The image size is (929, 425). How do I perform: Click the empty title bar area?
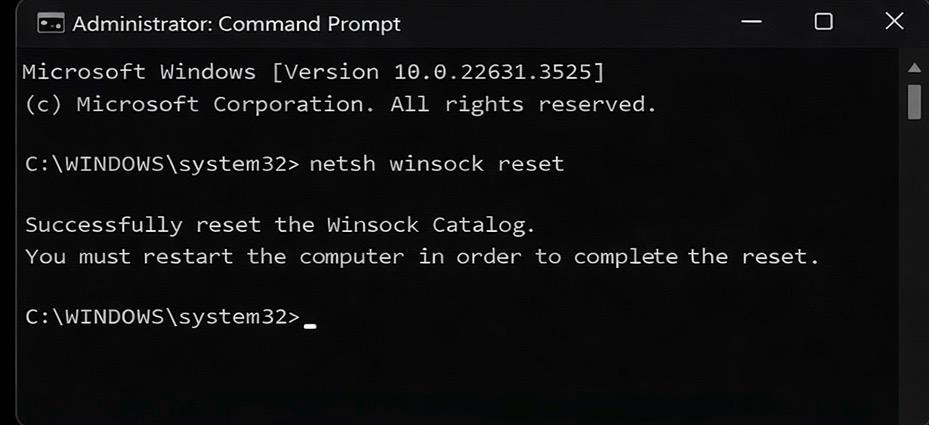[560, 23]
